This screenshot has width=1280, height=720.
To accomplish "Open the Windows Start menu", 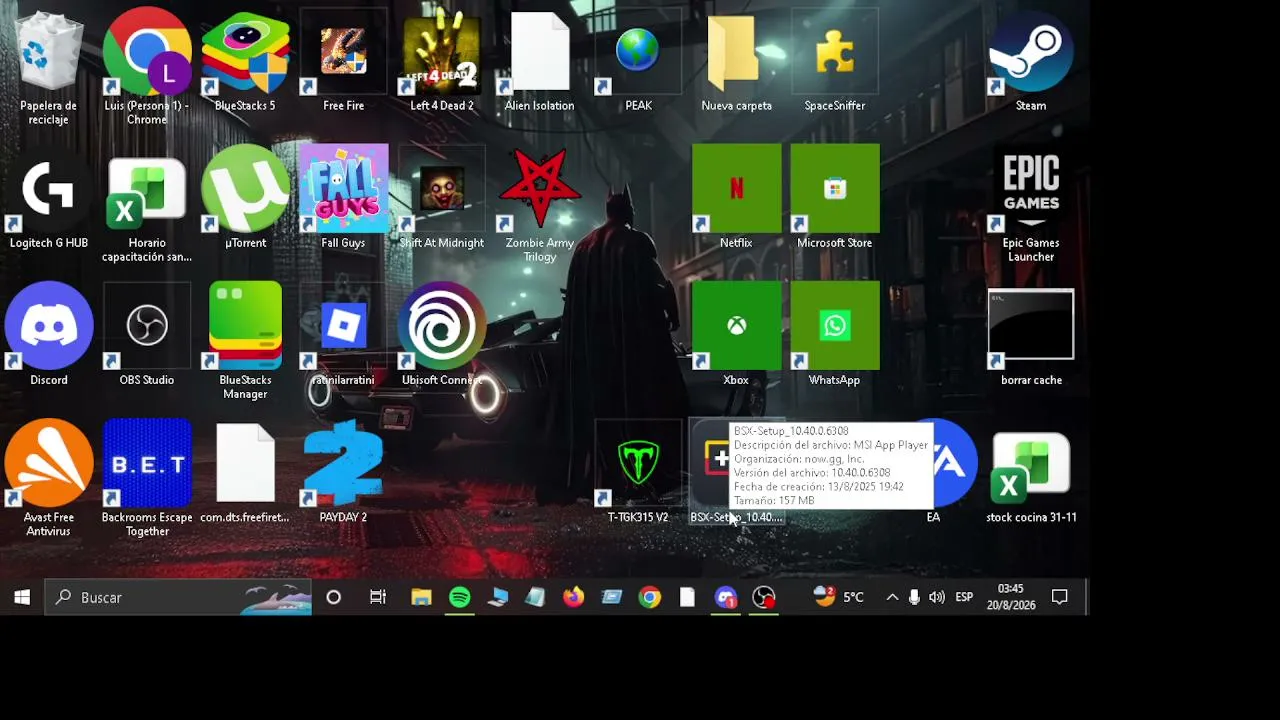I will (x=22, y=597).
